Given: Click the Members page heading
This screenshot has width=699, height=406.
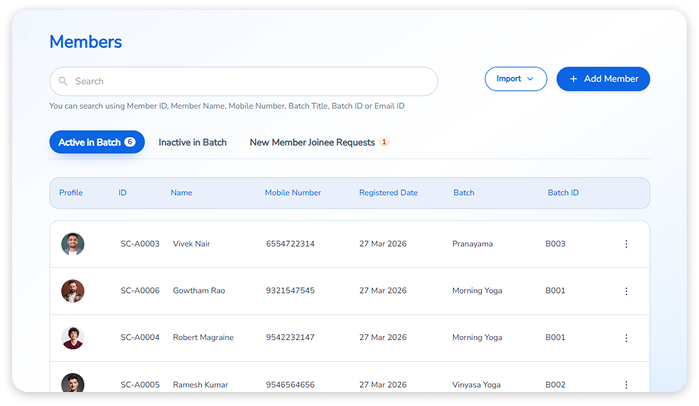Looking at the screenshot, I should pos(86,42).
